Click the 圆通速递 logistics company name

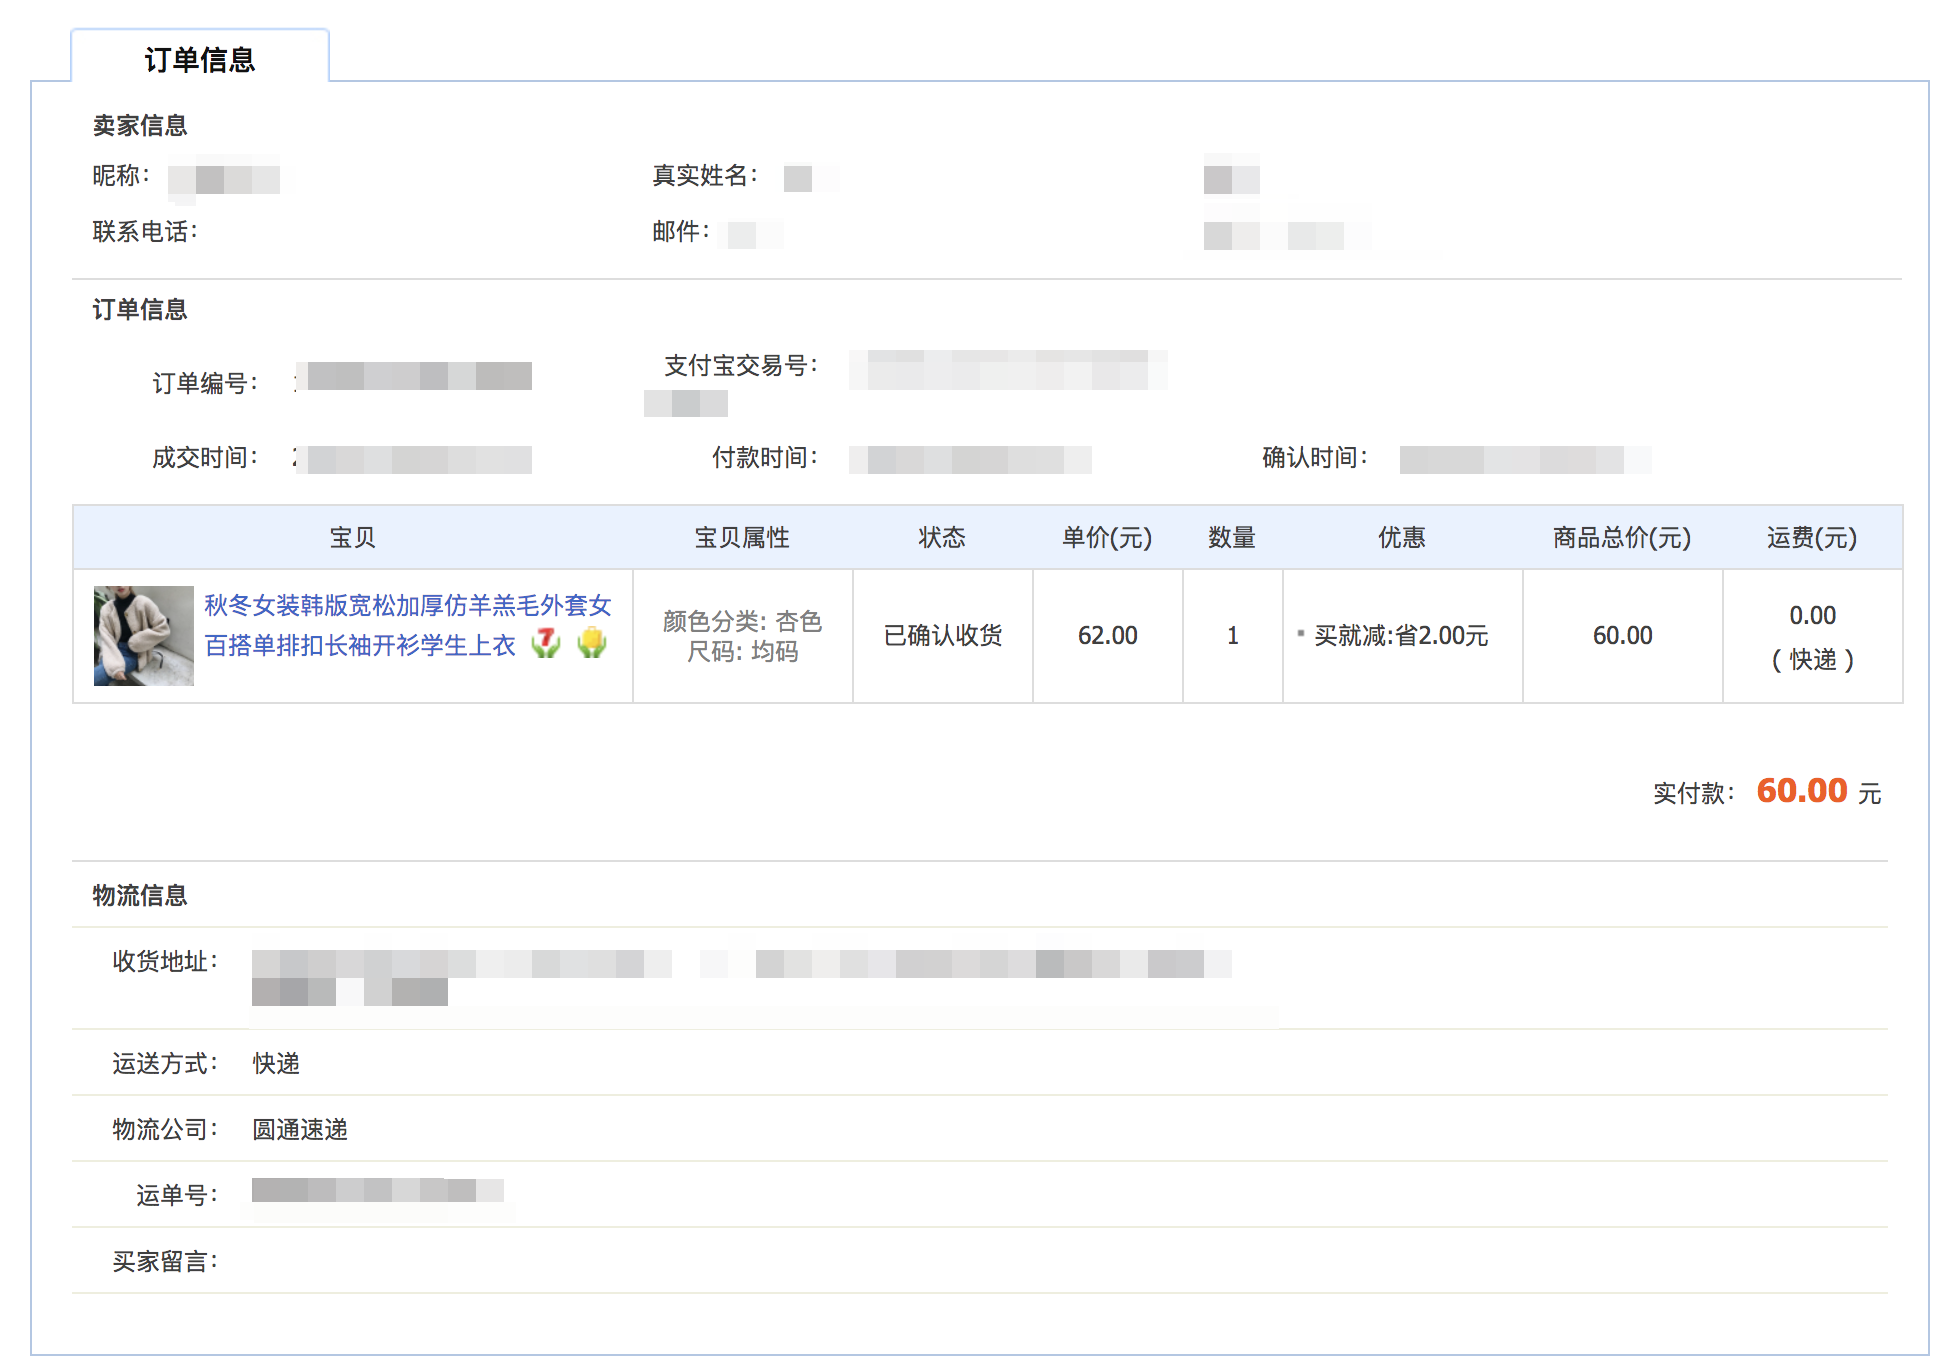click(x=300, y=1129)
